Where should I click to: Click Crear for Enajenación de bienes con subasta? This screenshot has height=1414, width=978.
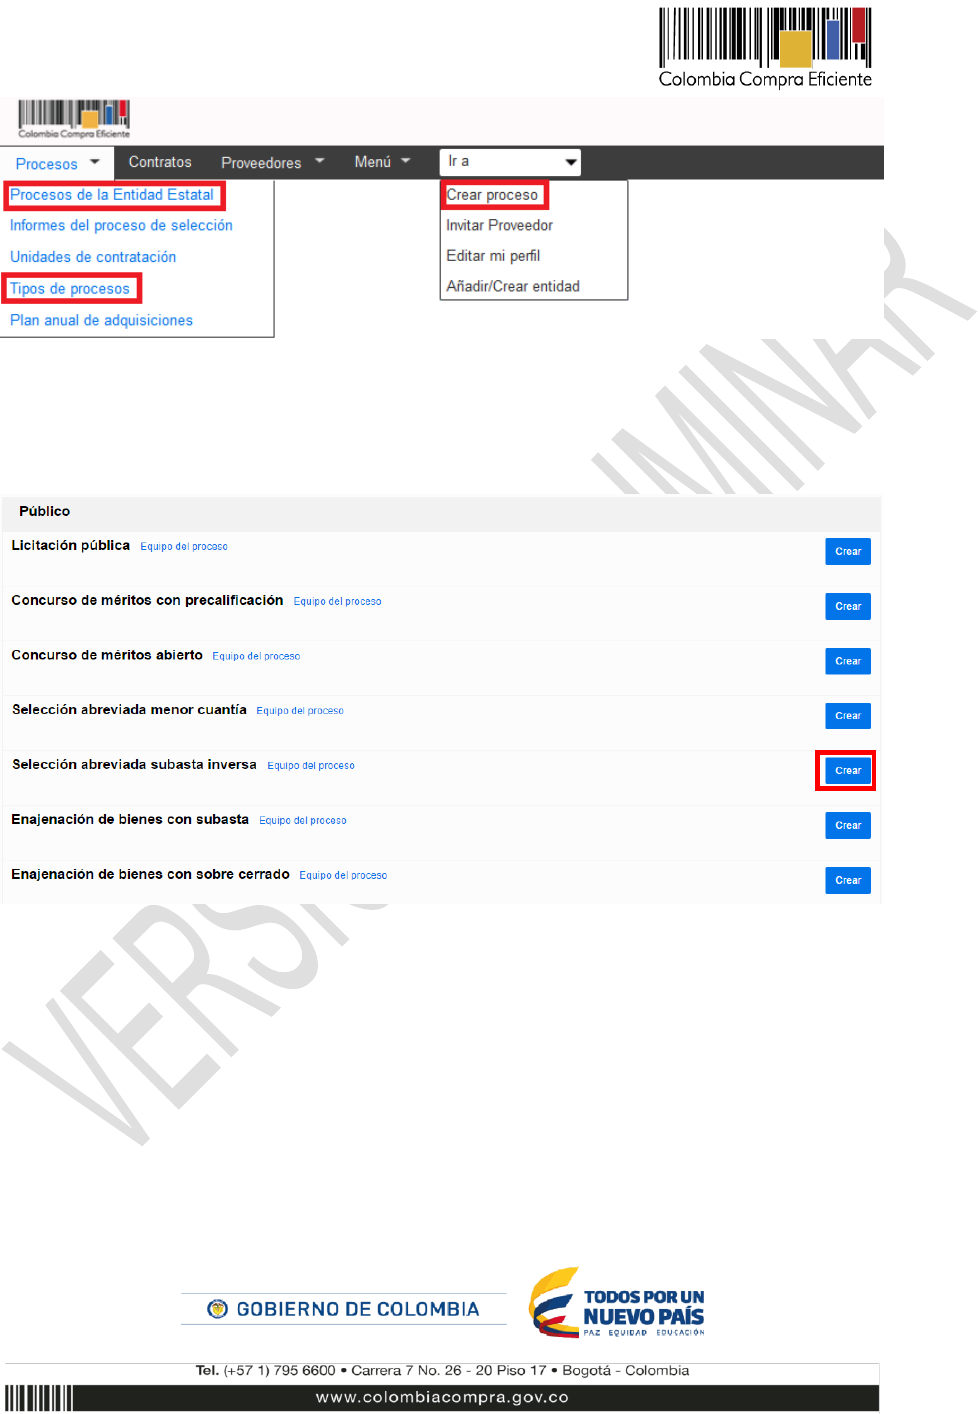(848, 826)
